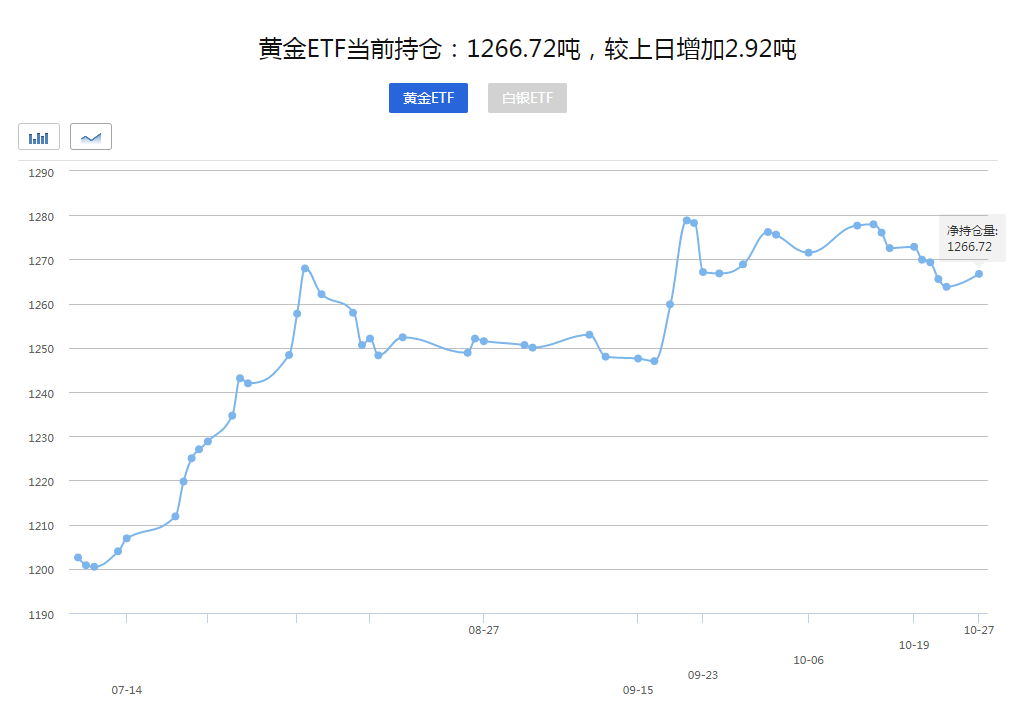This screenshot has width=1012, height=708.
Task: Click the 10-06 date label
Action: tap(808, 660)
